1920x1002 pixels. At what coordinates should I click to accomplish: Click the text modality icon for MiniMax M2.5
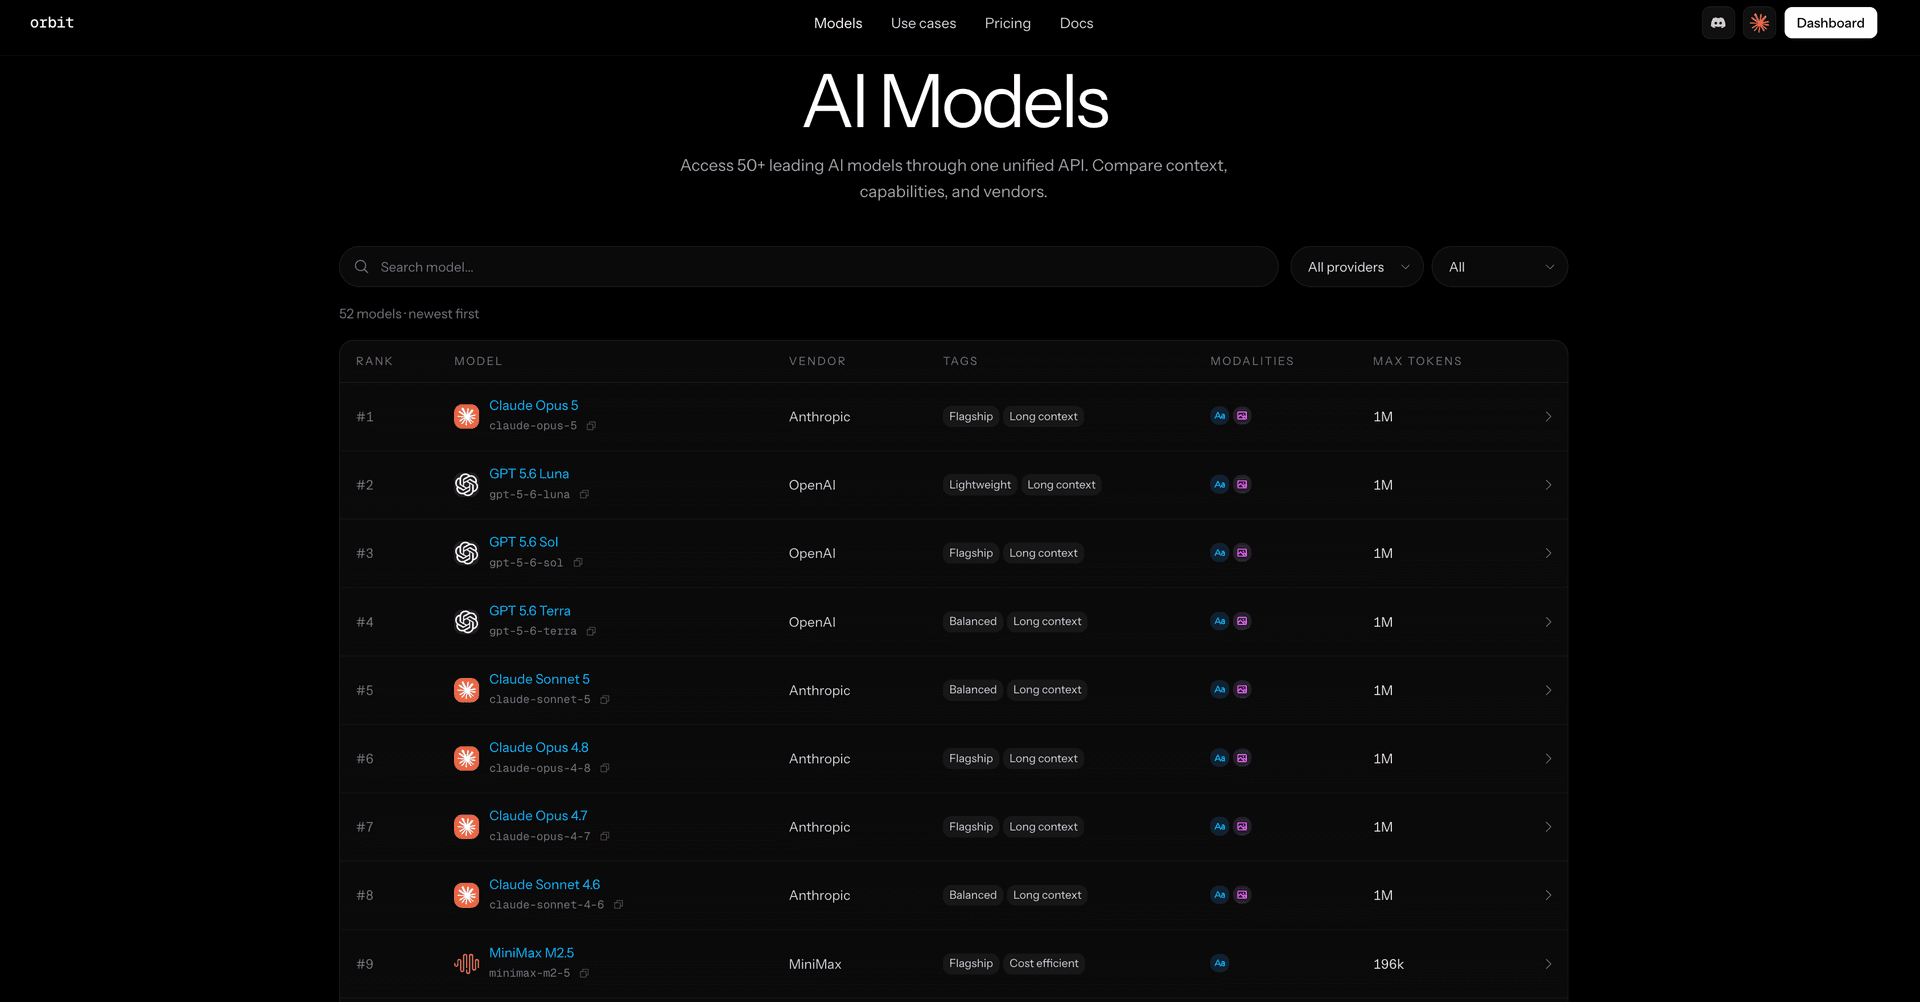coord(1219,964)
